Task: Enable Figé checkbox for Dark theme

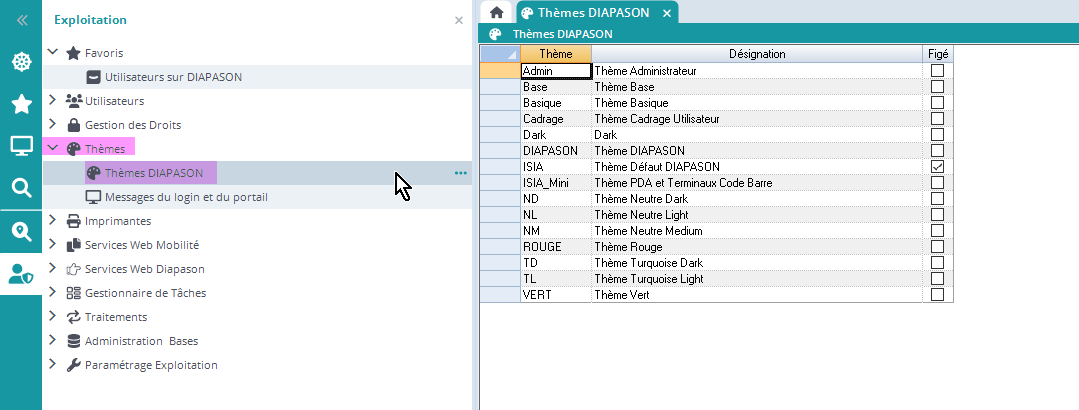Action: [937, 135]
